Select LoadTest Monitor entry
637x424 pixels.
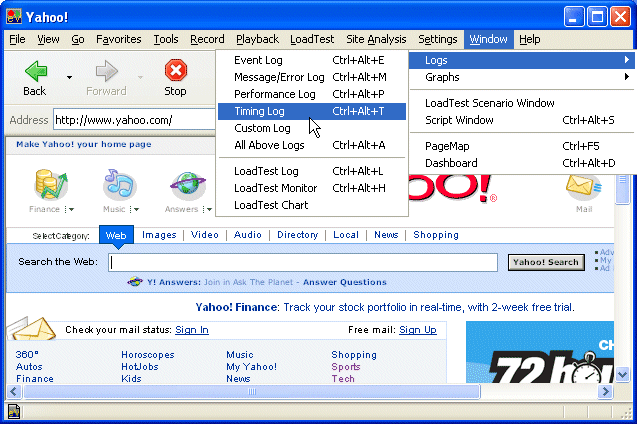312,188
